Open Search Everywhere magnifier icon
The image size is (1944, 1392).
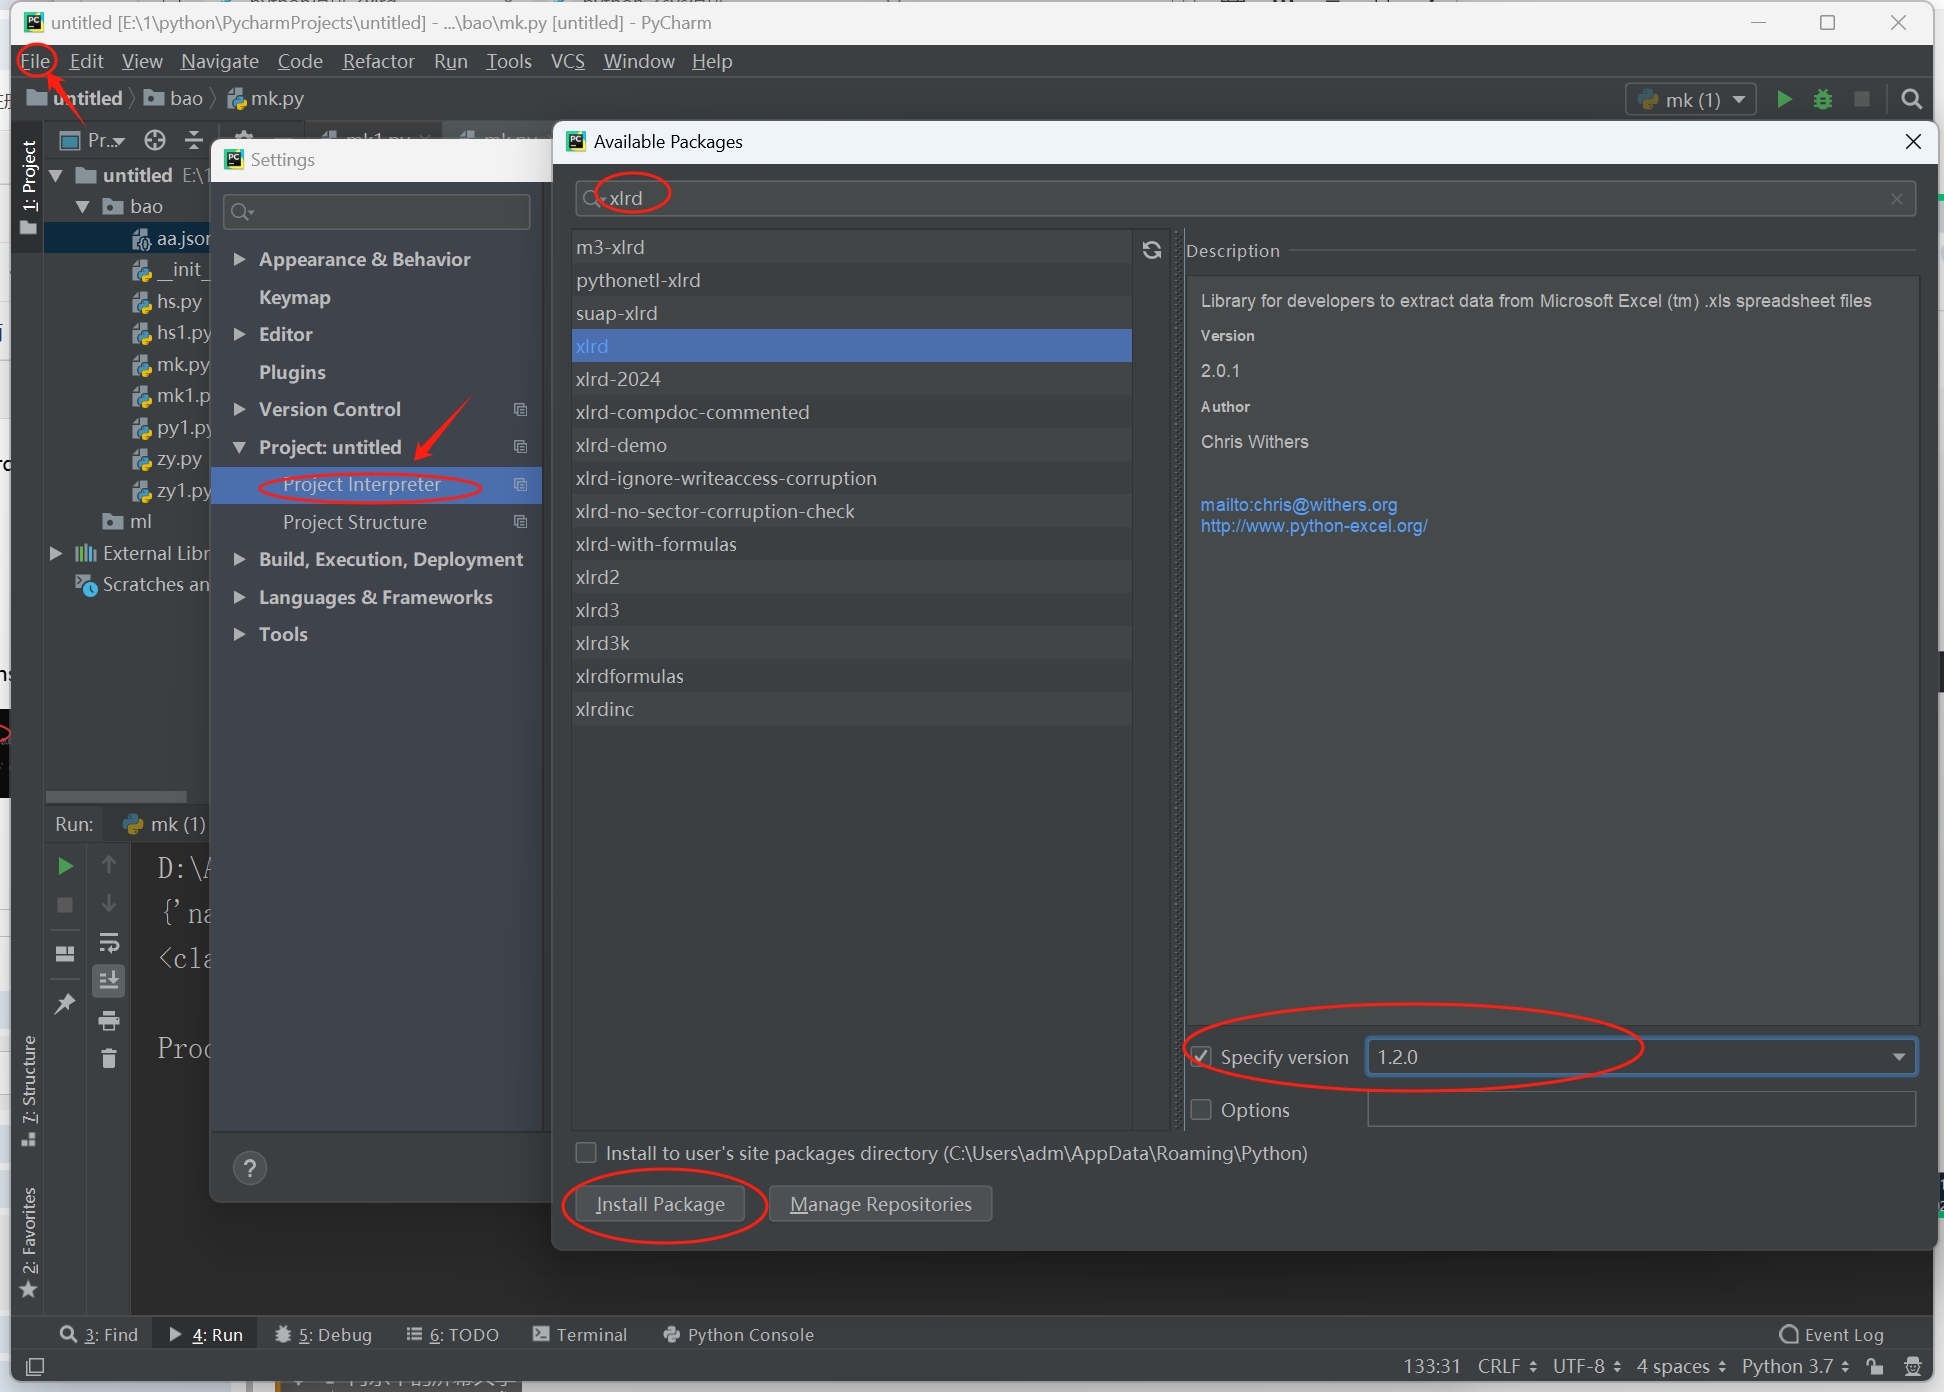click(1911, 99)
